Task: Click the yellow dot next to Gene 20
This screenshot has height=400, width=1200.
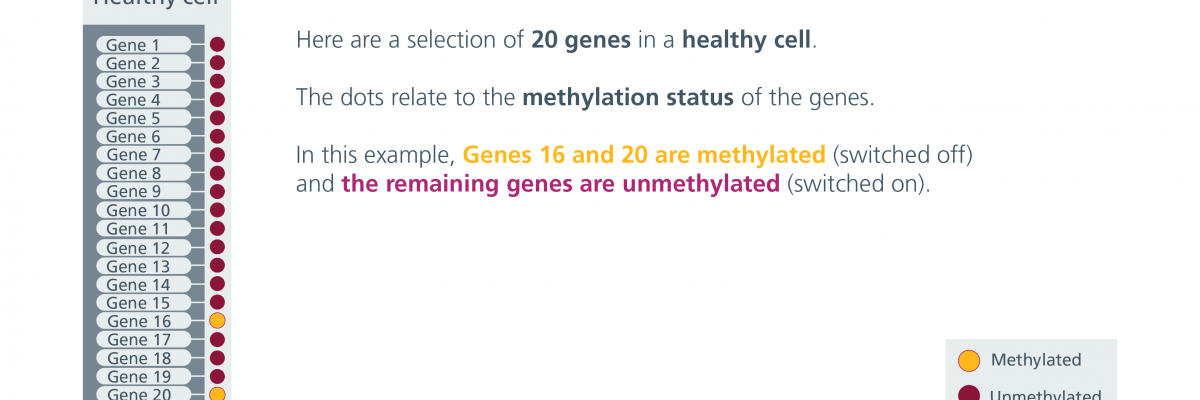Action: tap(217, 394)
